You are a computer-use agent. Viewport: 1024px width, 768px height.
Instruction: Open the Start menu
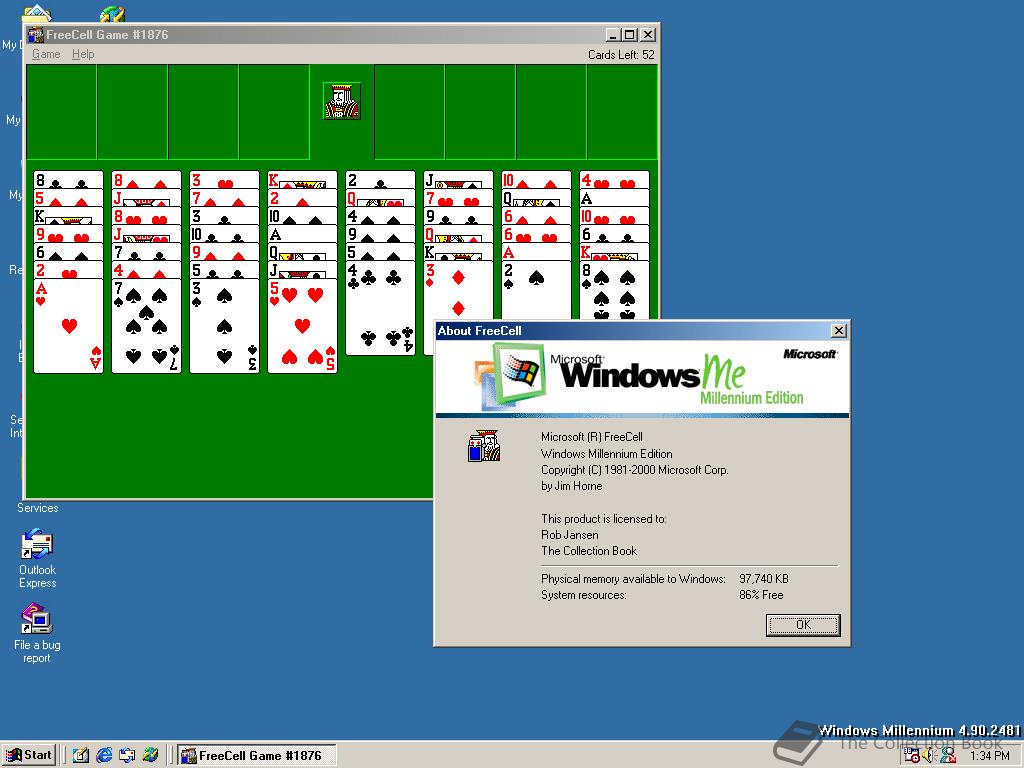[29, 755]
